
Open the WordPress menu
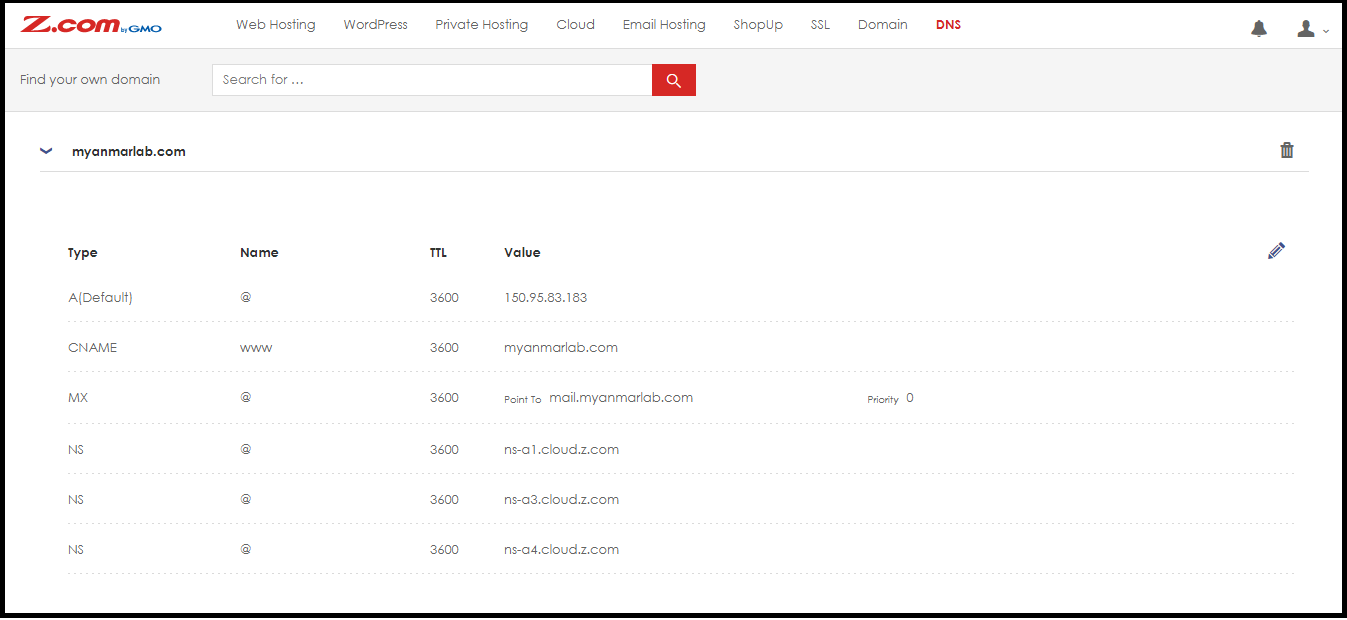[x=376, y=25]
